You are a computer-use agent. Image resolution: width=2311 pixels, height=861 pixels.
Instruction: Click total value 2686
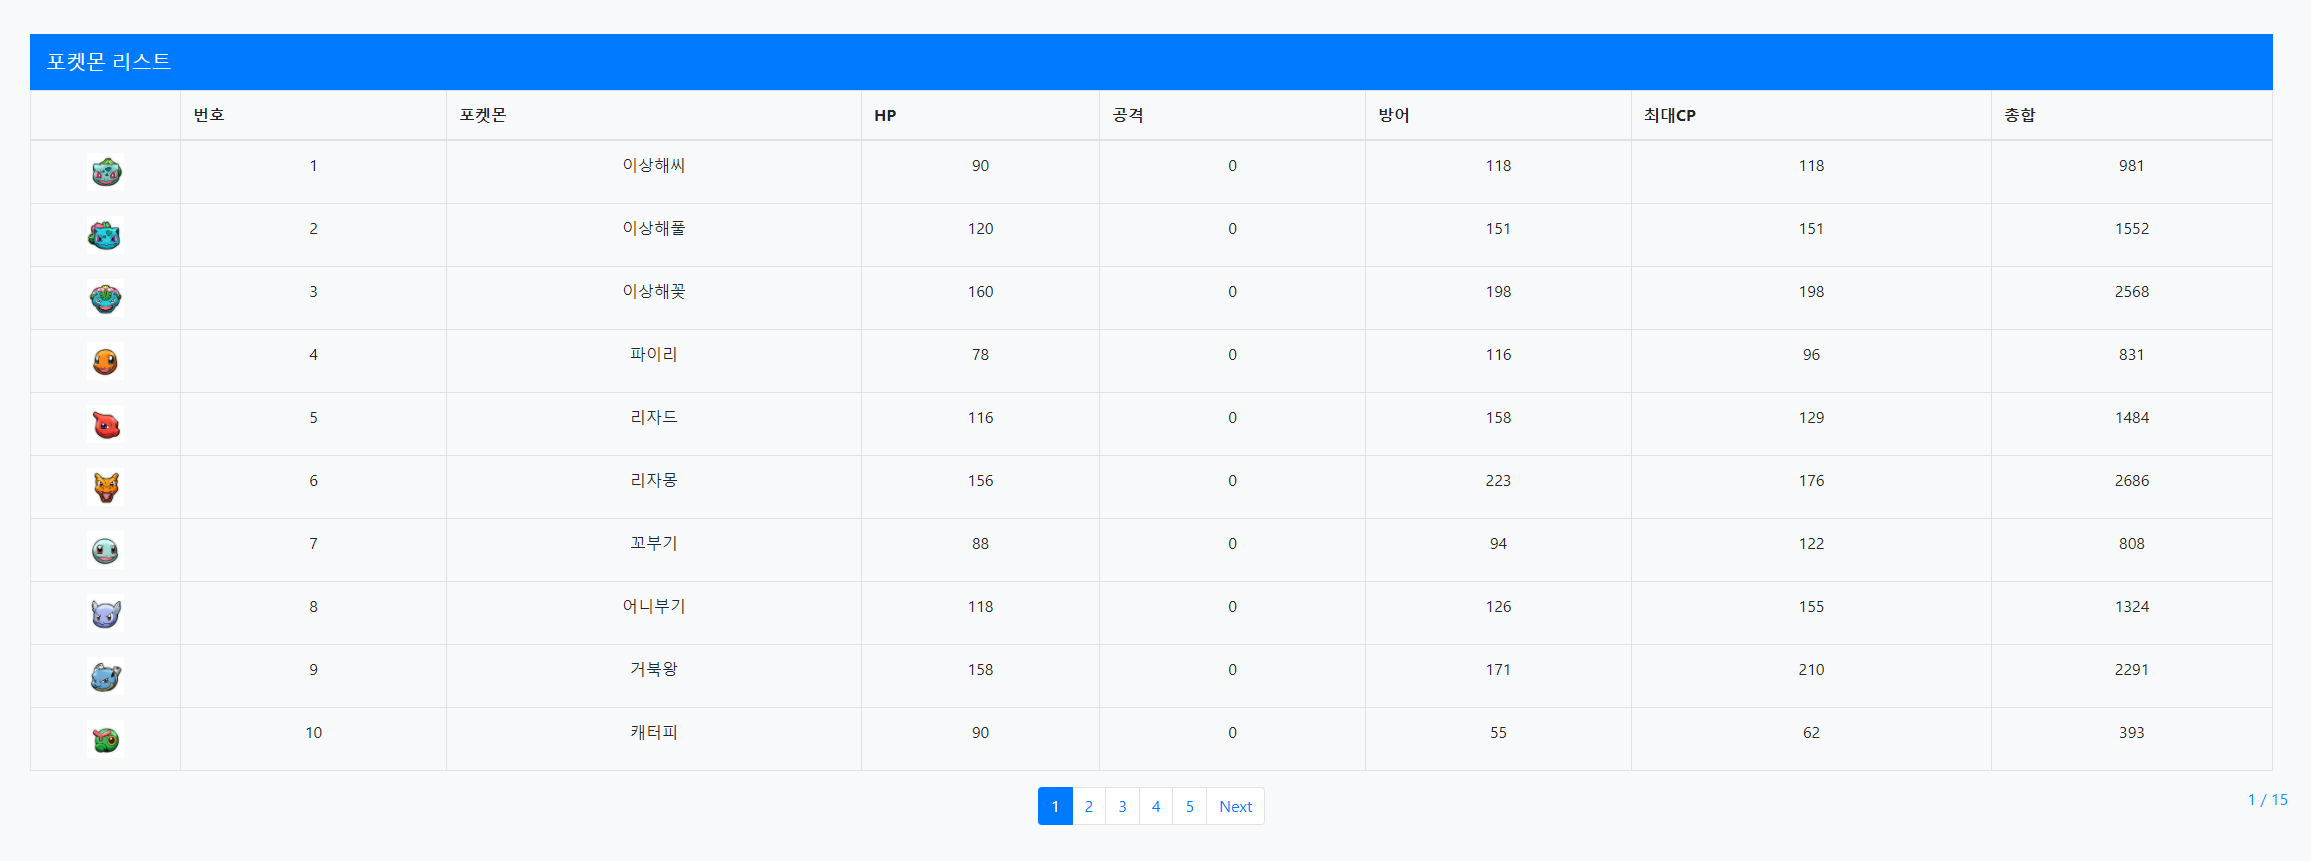[x=2131, y=481]
